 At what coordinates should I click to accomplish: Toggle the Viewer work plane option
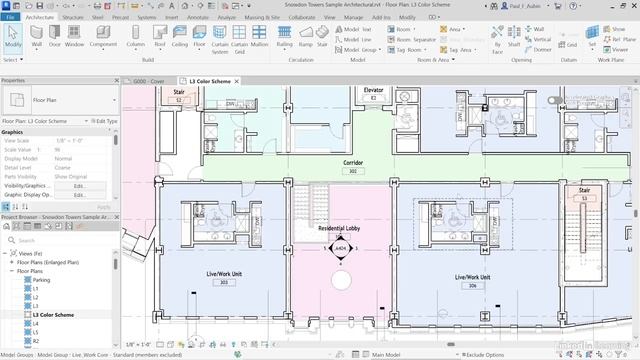pyautogui.click(x=616, y=49)
